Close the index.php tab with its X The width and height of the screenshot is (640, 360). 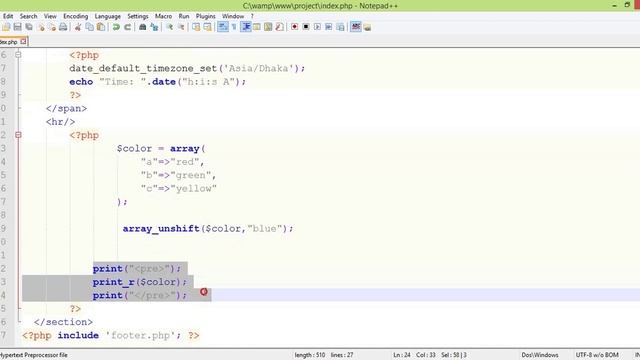(x=23, y=41)
